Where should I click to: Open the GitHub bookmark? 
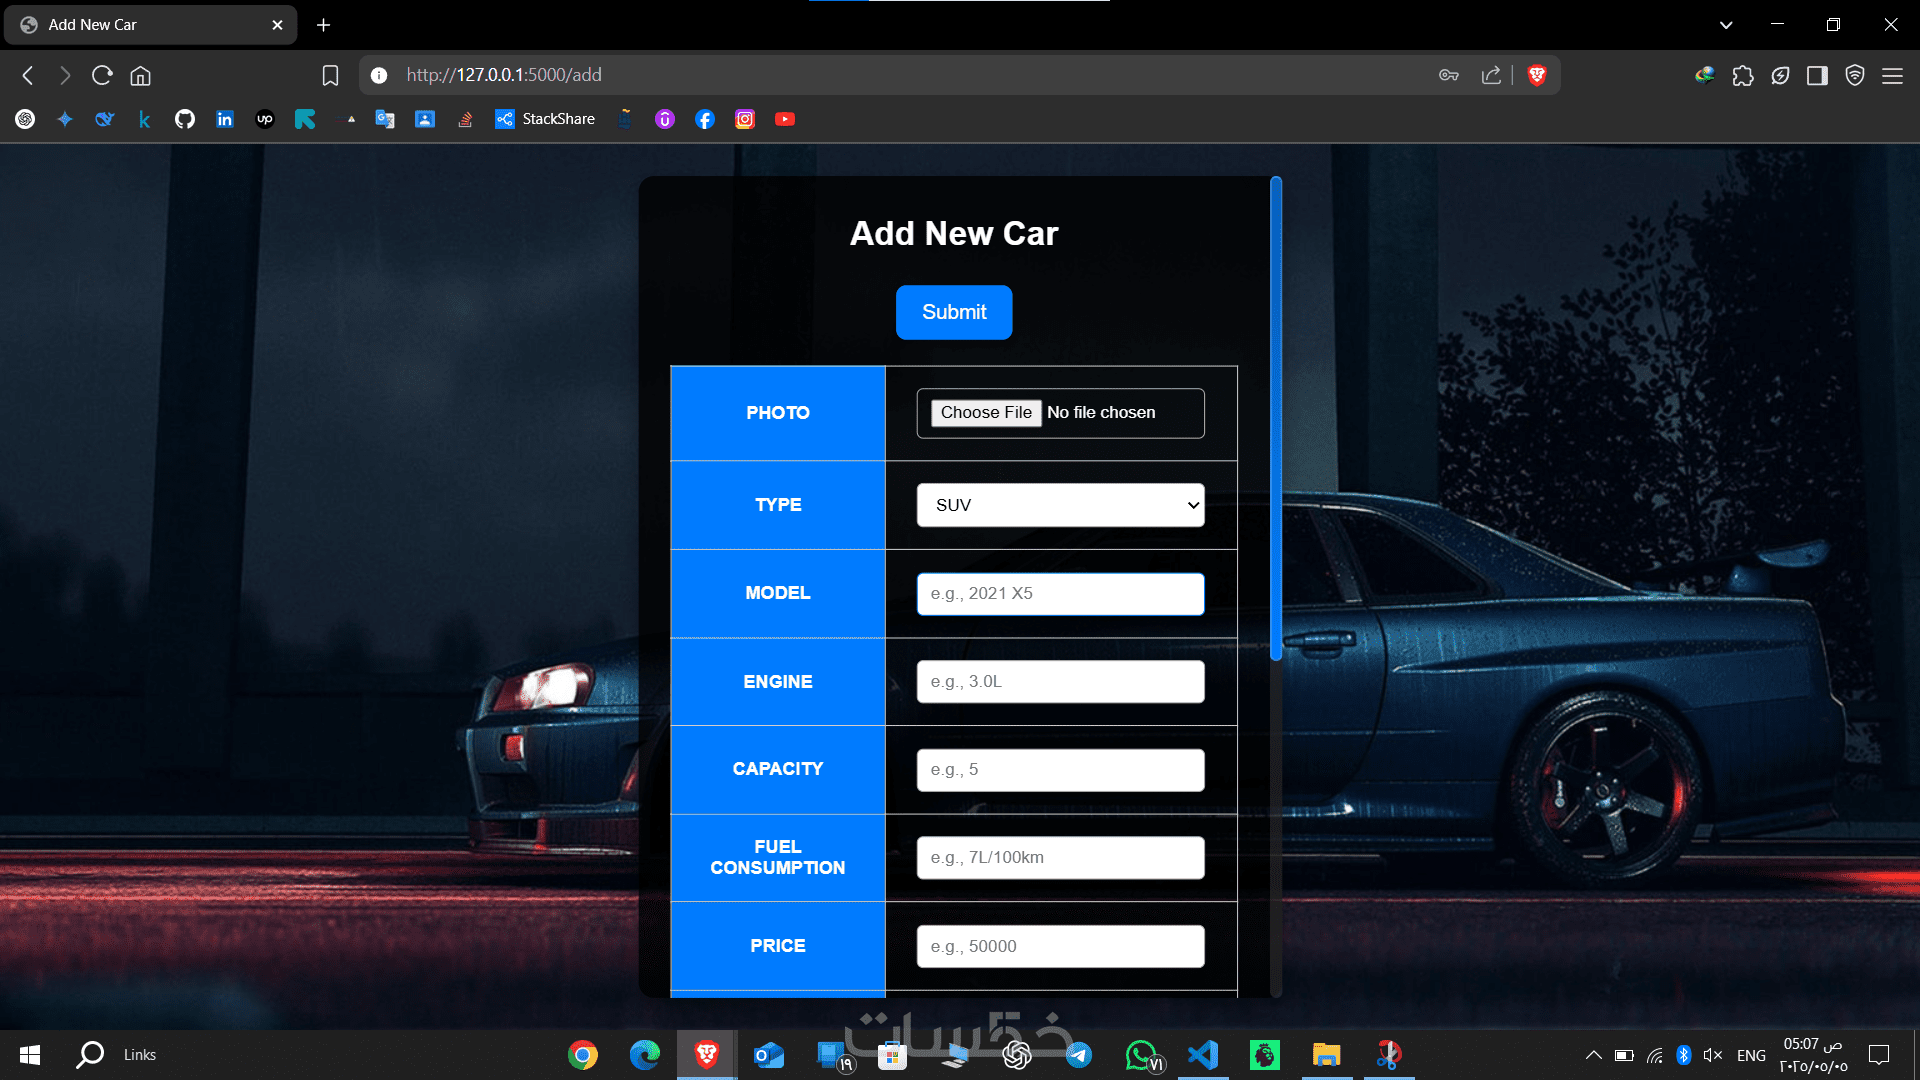click(x=185, y=119)
